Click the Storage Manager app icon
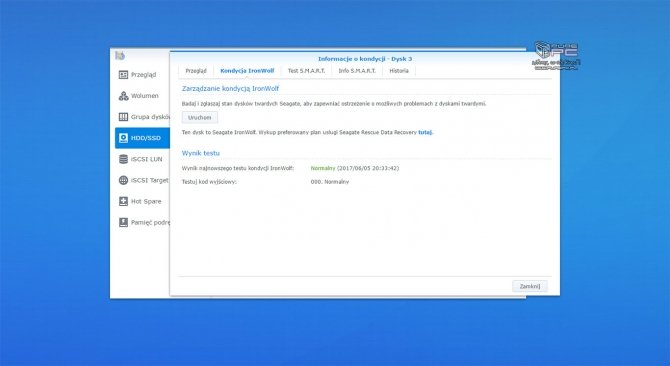Image resolution: width=670 pixels, height=366 pixels. point(120,56)
